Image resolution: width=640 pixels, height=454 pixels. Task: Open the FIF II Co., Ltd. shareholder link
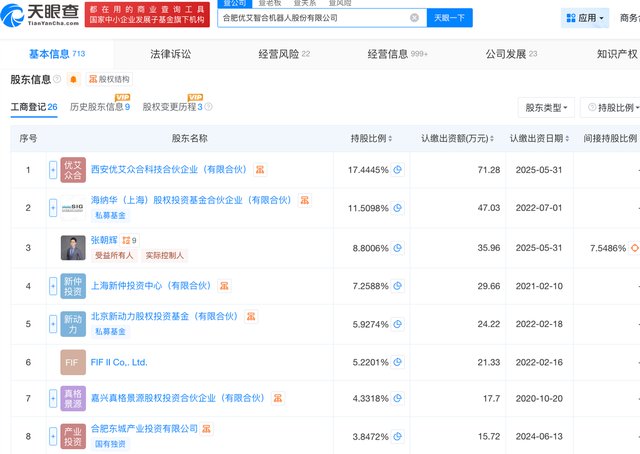[119, 362]
